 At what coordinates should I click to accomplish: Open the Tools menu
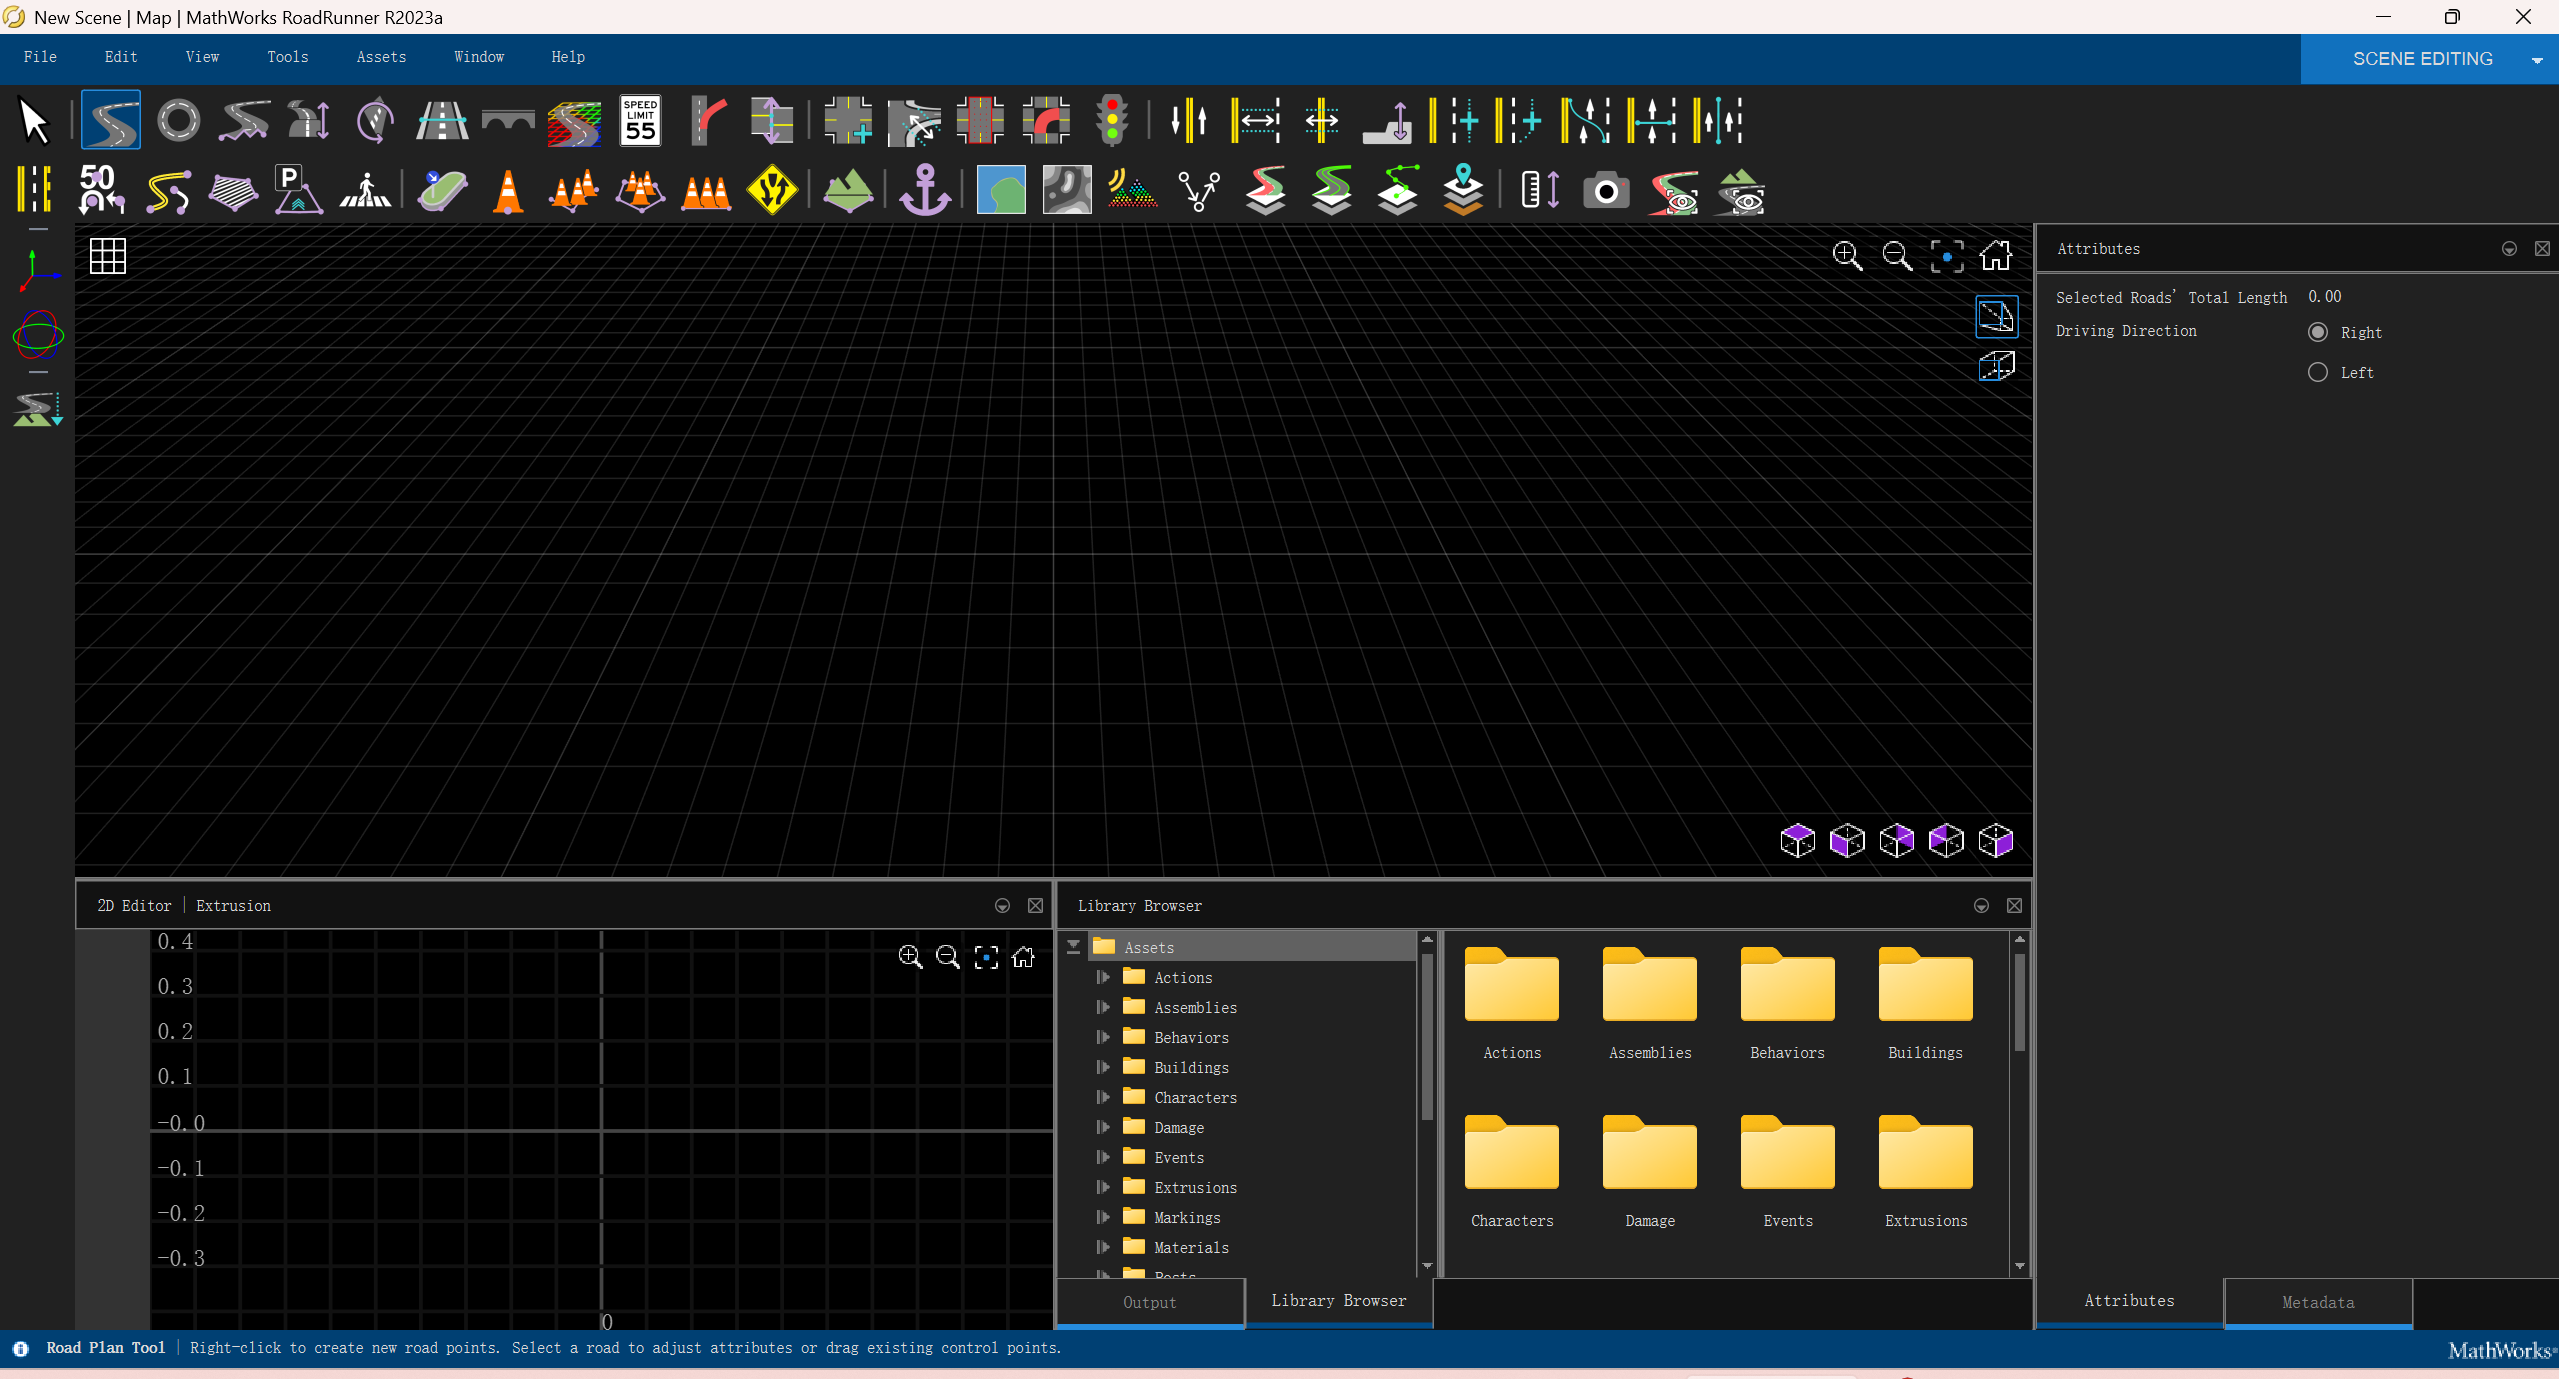coord(287,57)
